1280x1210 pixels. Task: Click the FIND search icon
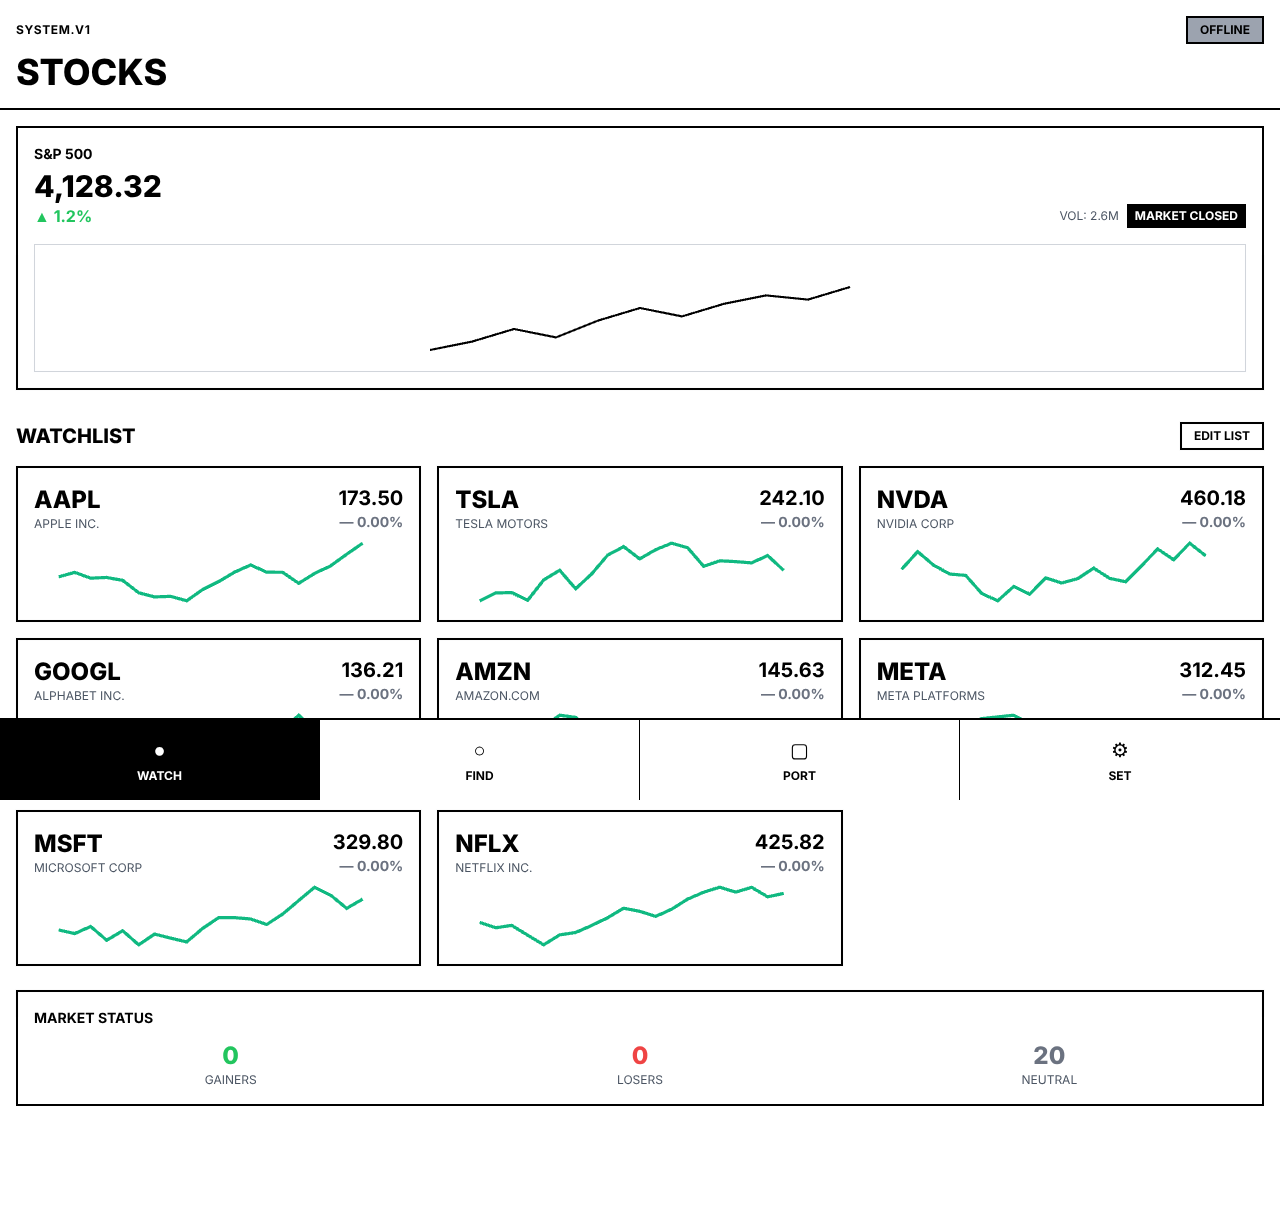pyautogui.click(x=479, y=750)
